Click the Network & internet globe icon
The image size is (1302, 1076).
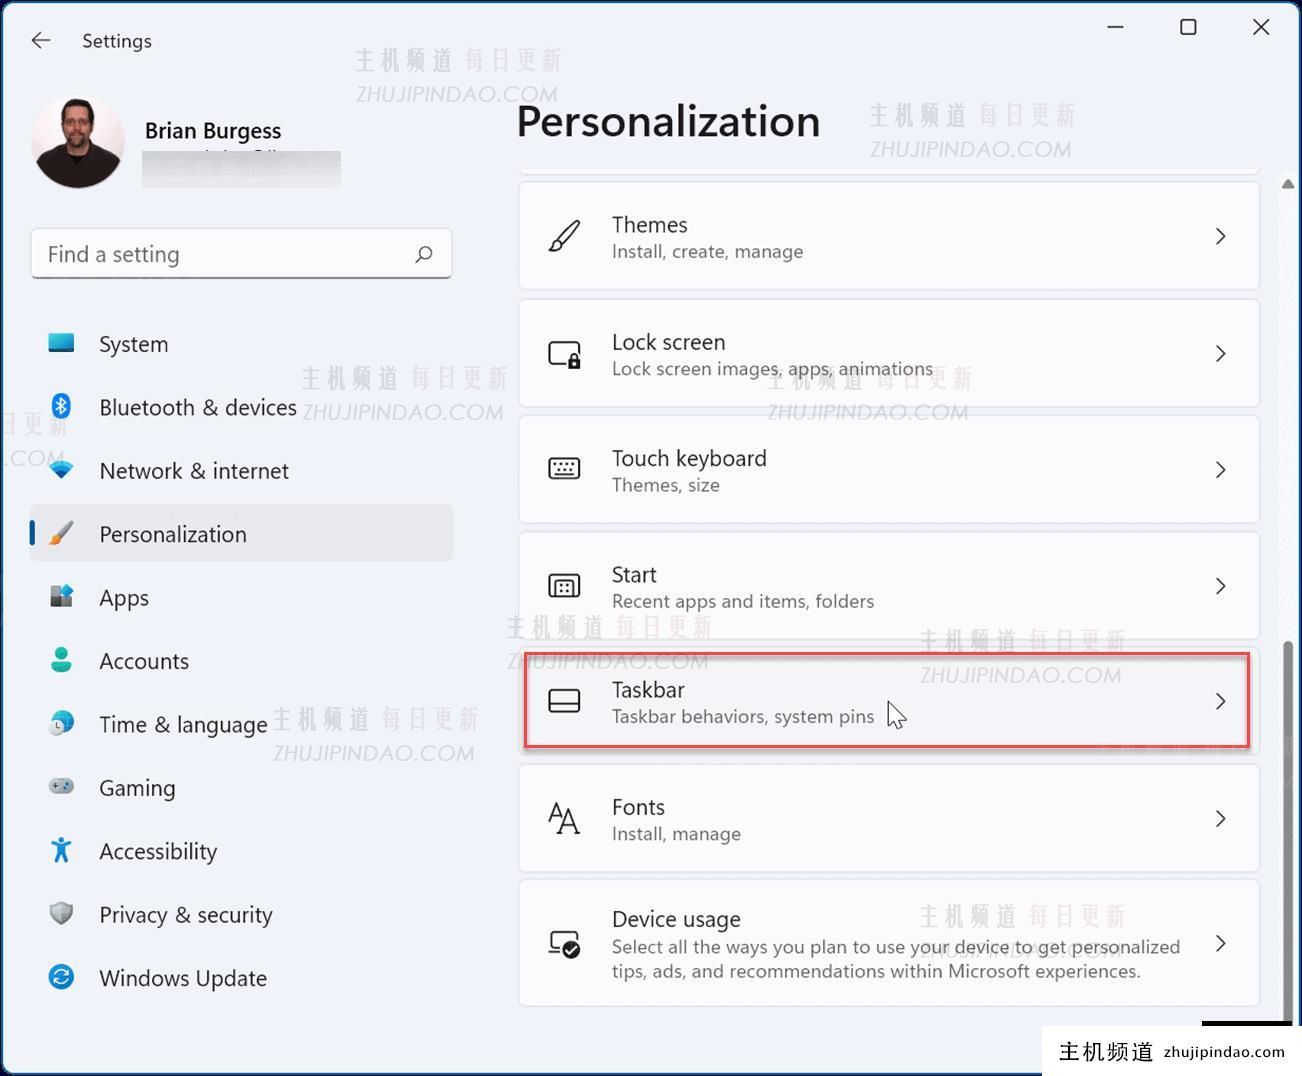click(x=61, y=470)
